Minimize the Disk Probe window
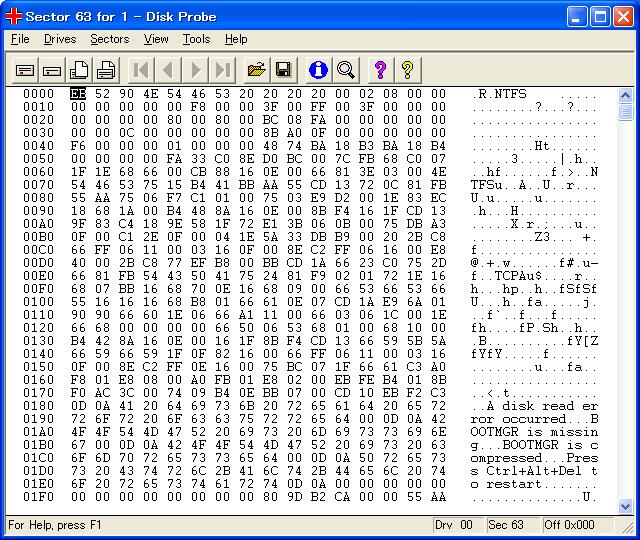Image resolution: width=640 pixels, height=540 pixels. (577, 17)
